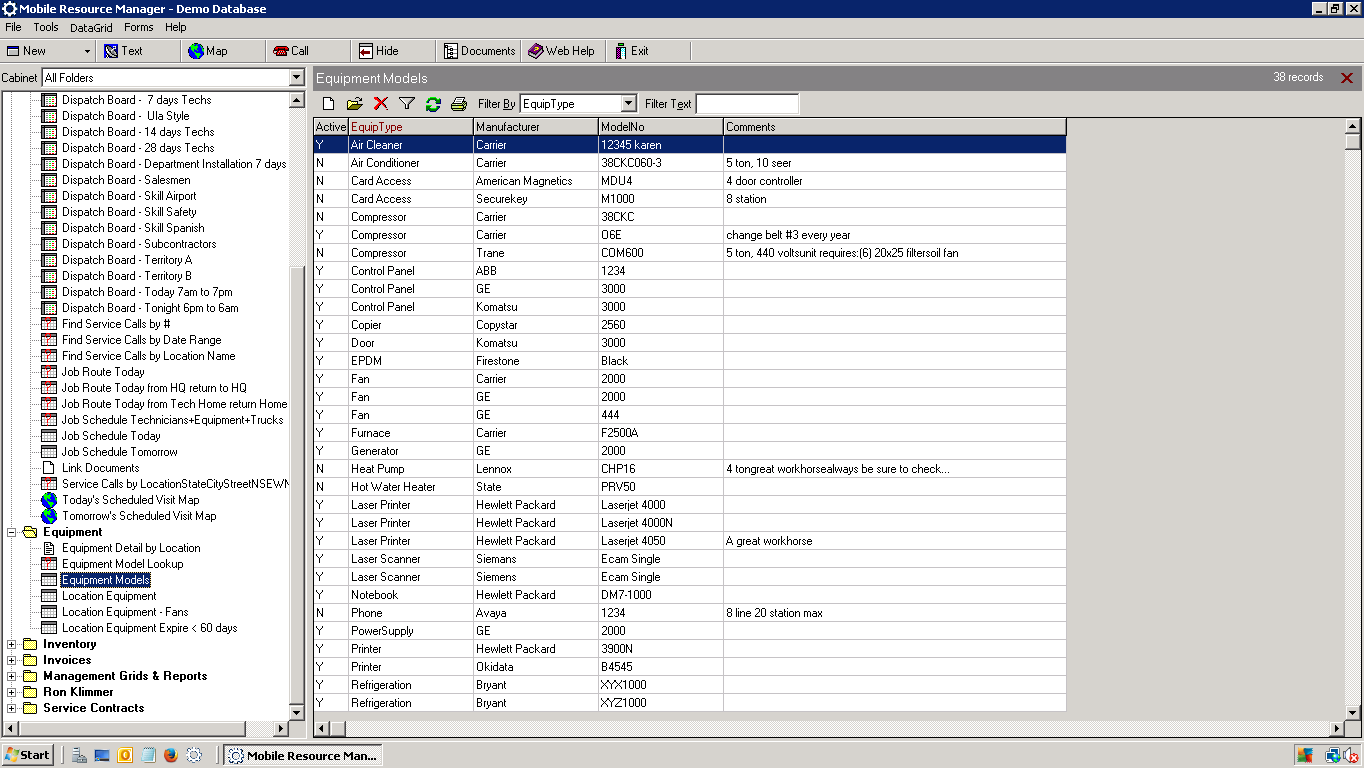
Task: Open Link Documents tree item
Action: pos(100,468)
